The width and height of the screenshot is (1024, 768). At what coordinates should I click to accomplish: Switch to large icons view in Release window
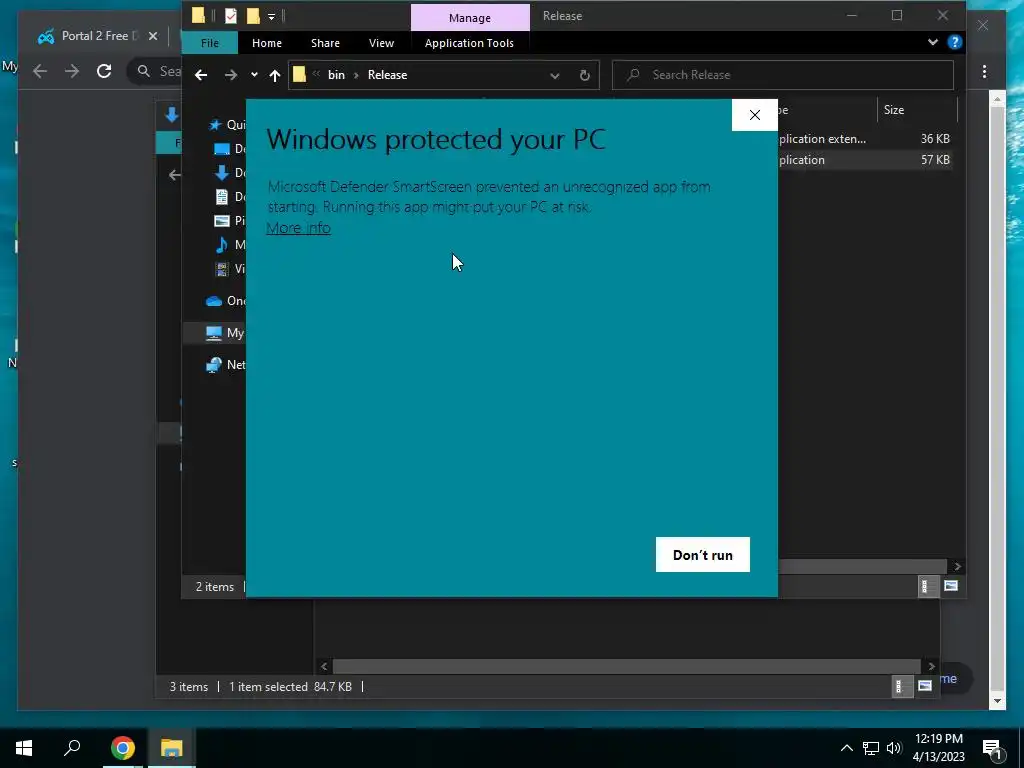point(951,586)
